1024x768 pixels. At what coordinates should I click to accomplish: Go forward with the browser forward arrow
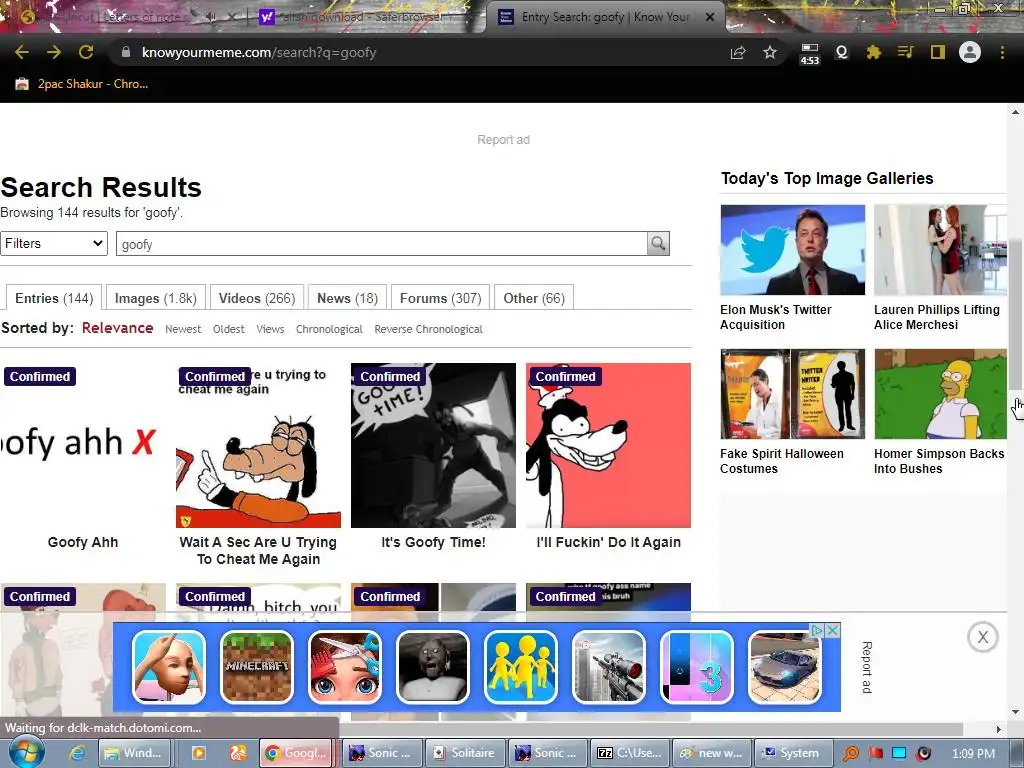pos(54,52)
